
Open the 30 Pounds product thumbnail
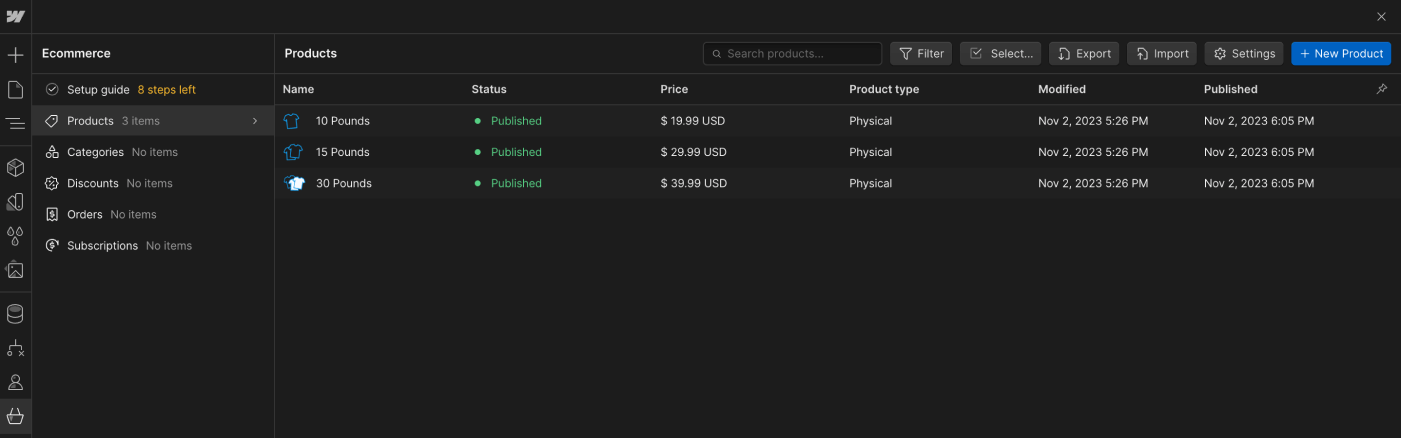tap(293, 183)
